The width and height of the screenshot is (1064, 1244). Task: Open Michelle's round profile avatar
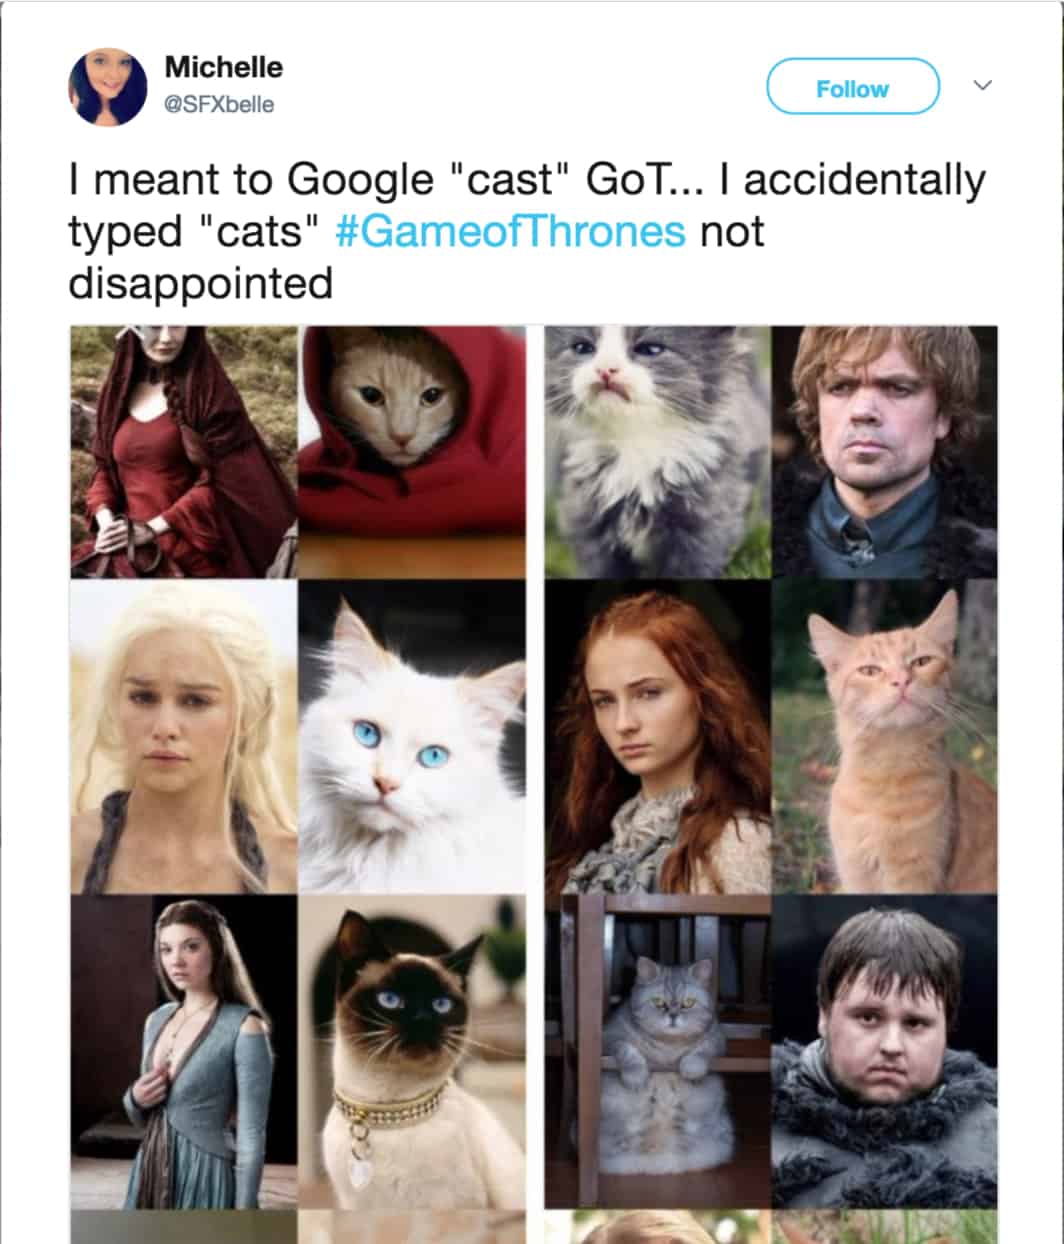pyautogui.click(x=107, y=87)
